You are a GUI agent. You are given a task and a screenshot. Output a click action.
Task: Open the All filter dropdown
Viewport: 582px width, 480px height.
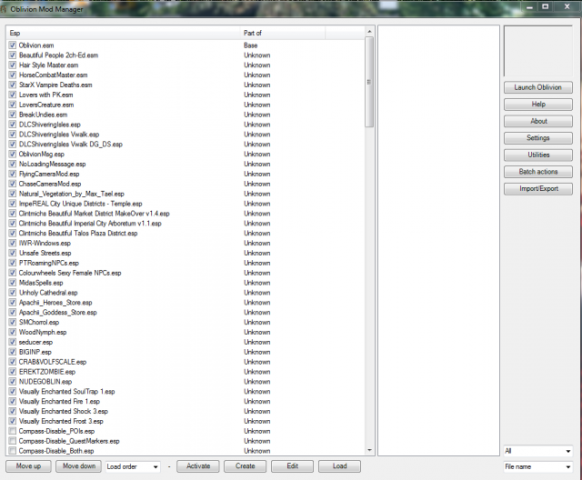538,451
